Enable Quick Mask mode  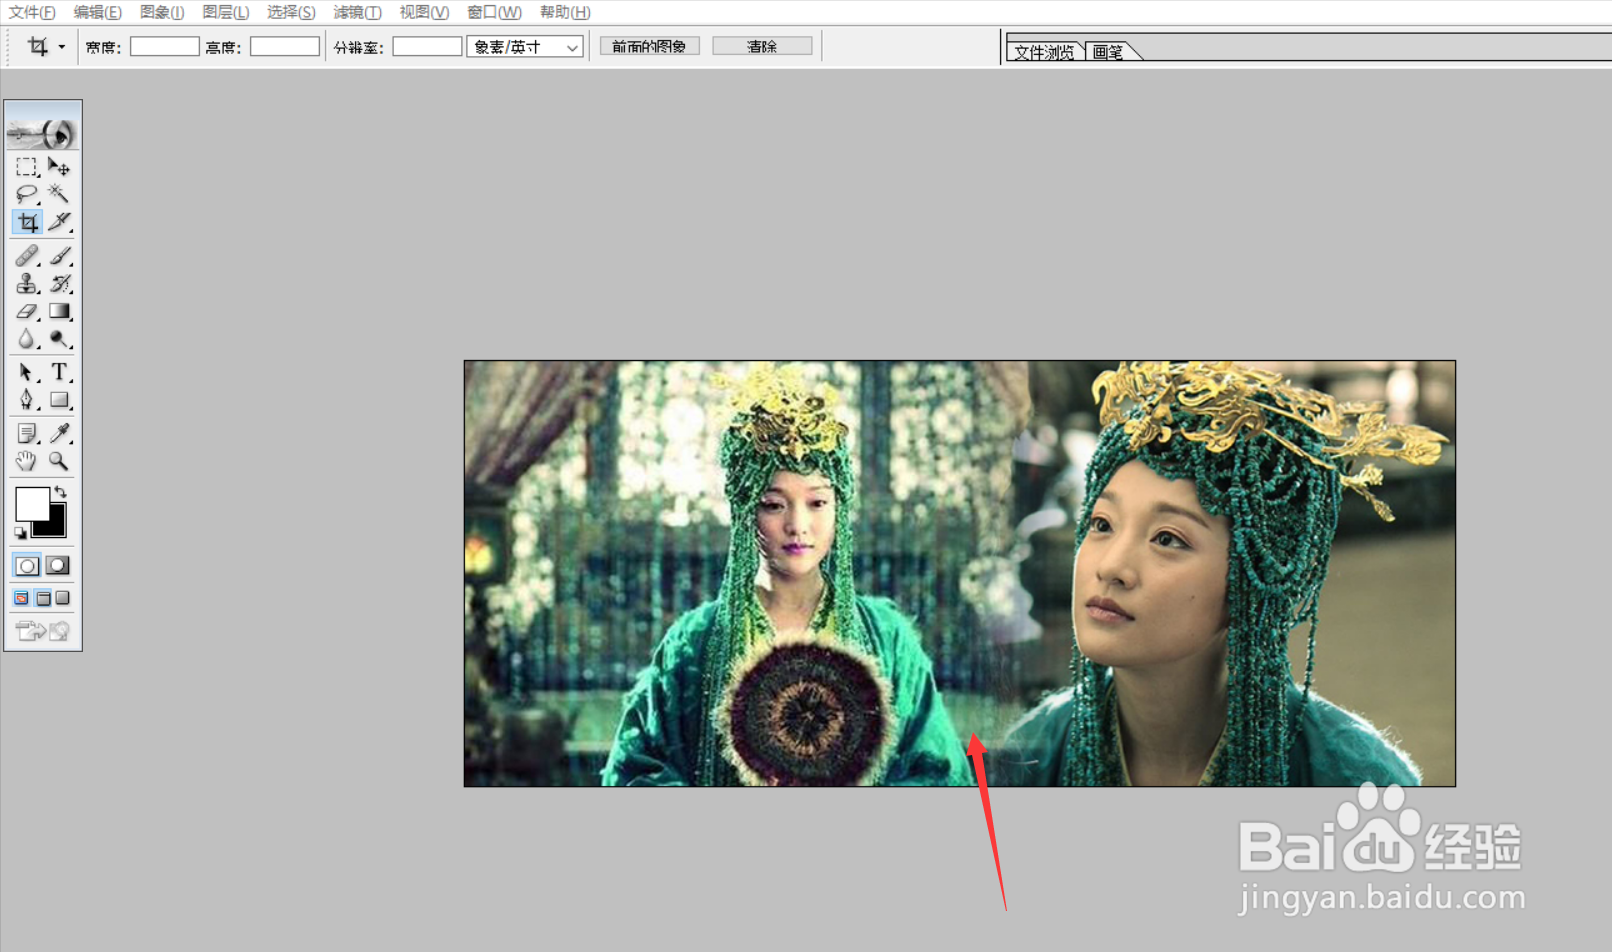coord(58,566)
